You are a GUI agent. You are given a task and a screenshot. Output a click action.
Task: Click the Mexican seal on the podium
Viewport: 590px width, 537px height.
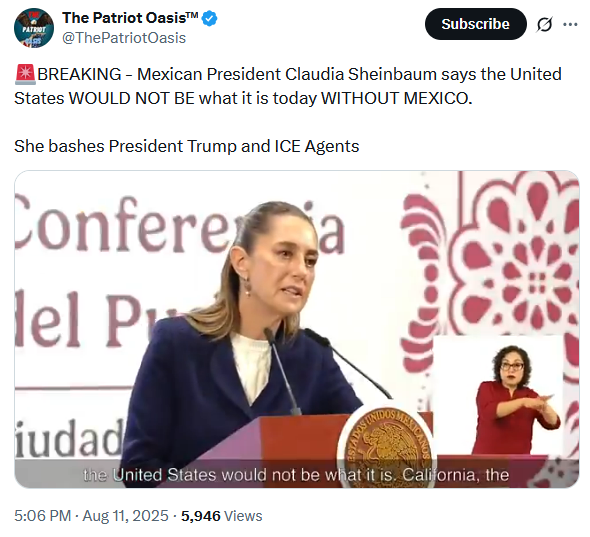click(x=388, y=447)
